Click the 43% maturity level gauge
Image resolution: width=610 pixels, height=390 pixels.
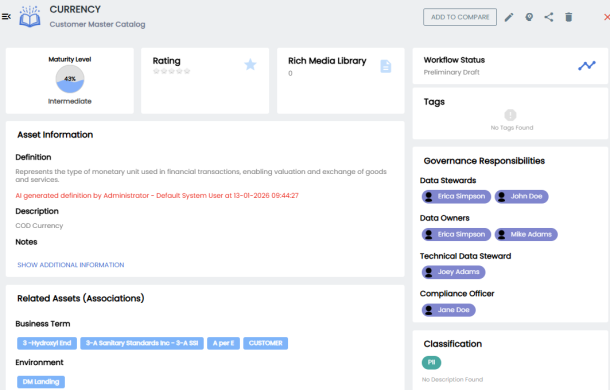(70, 79)
